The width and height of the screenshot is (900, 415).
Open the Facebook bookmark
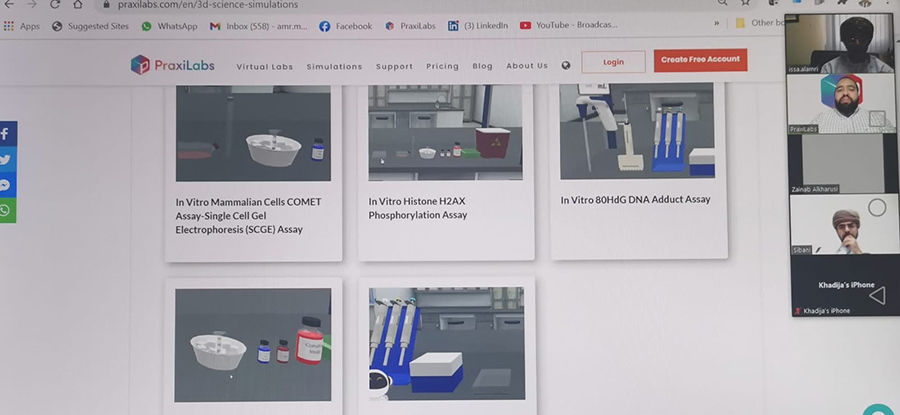[346, 26]
